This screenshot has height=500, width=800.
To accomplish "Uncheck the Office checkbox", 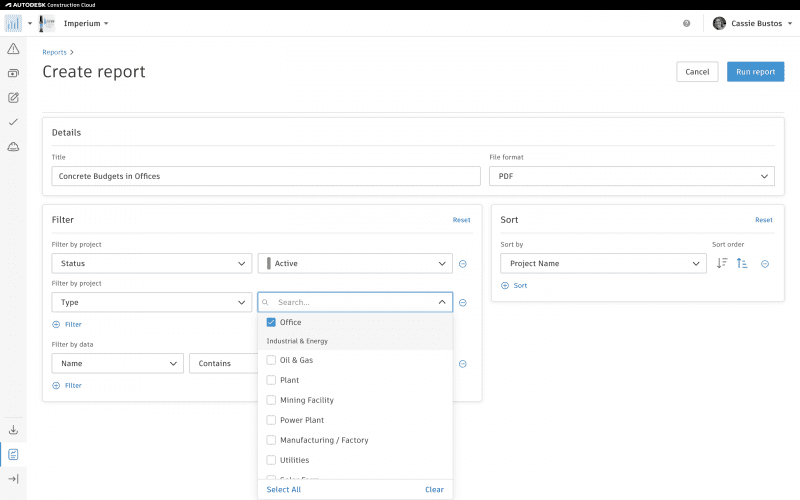I will click(x=271, y=322).
